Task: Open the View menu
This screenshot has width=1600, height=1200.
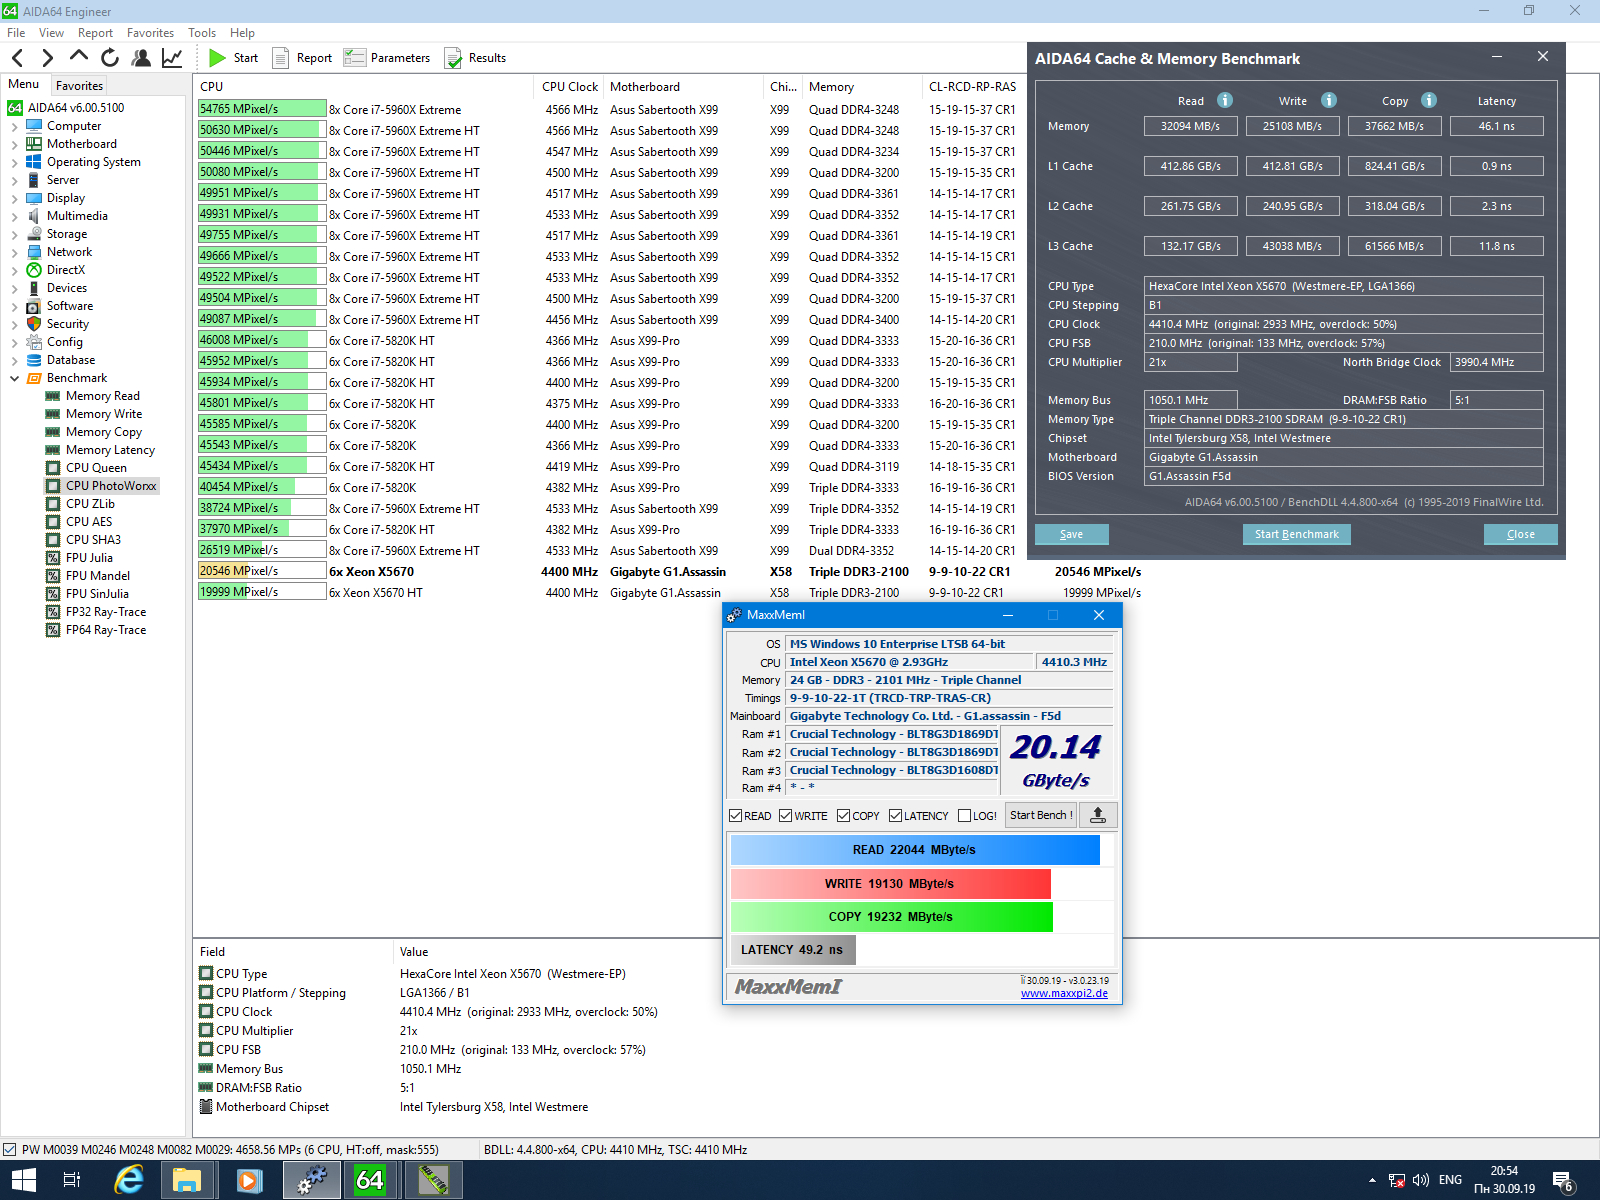Action: coord(51,33)
